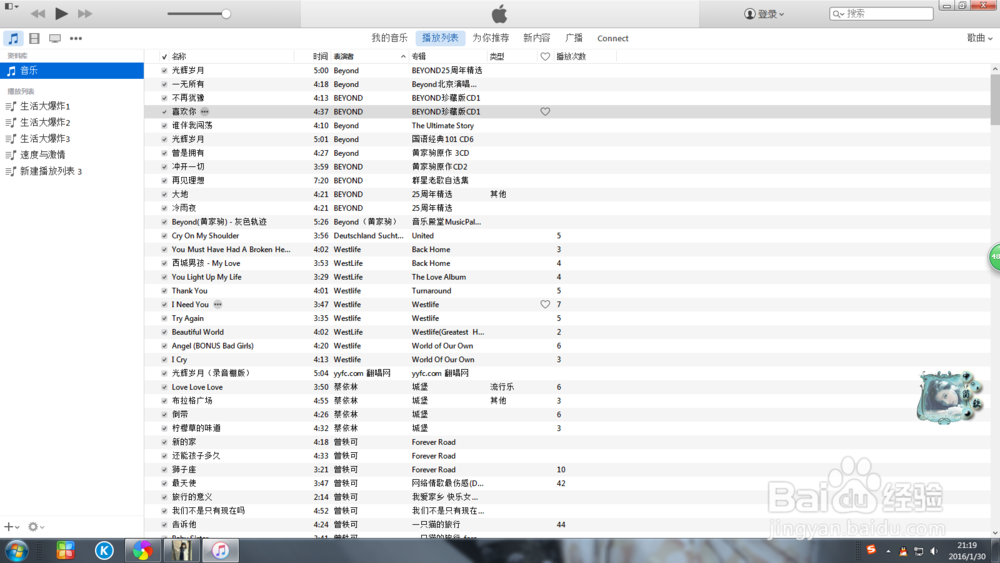Image resolution: width=1000 pixels, height=563 pixels.
Task: Open more options dots beside 喜欢你
Action: [x=205, y=112]
